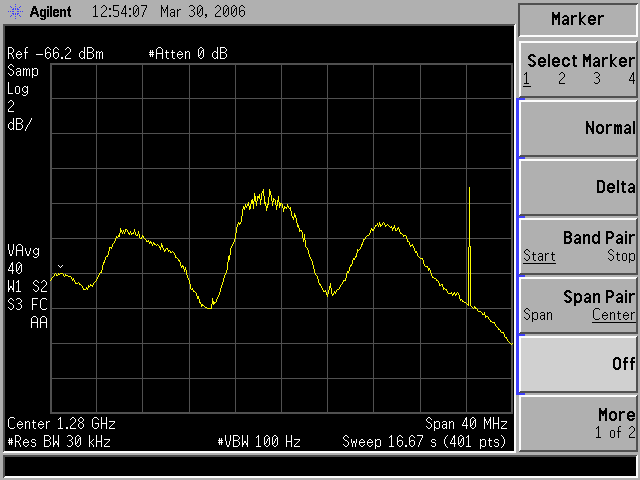Screen dimensions: 640x480
Task: Click the Span 40 MHz readout
Action: point(467,423)
